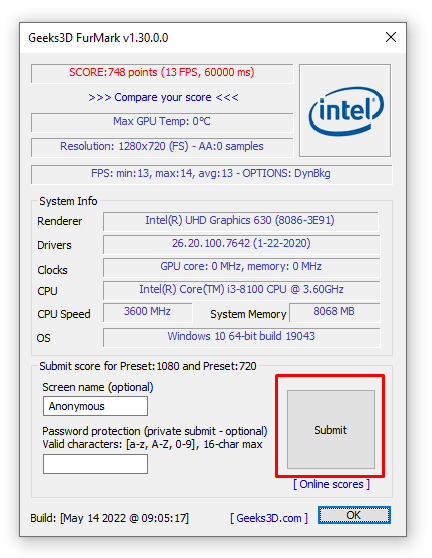Confirm with the OK button
Screen dimensions: 432x558
coord(354,515)
